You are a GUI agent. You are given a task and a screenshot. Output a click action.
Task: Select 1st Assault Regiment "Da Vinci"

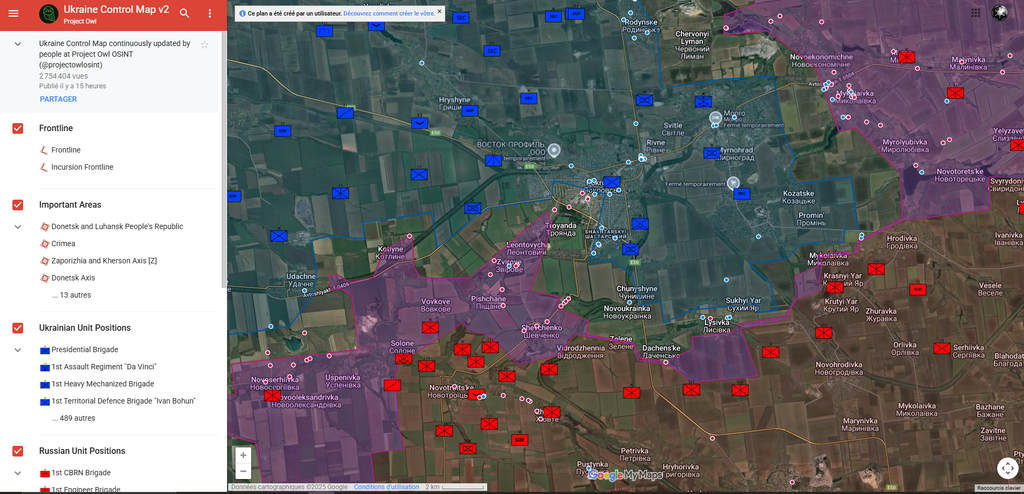[104, 367]
